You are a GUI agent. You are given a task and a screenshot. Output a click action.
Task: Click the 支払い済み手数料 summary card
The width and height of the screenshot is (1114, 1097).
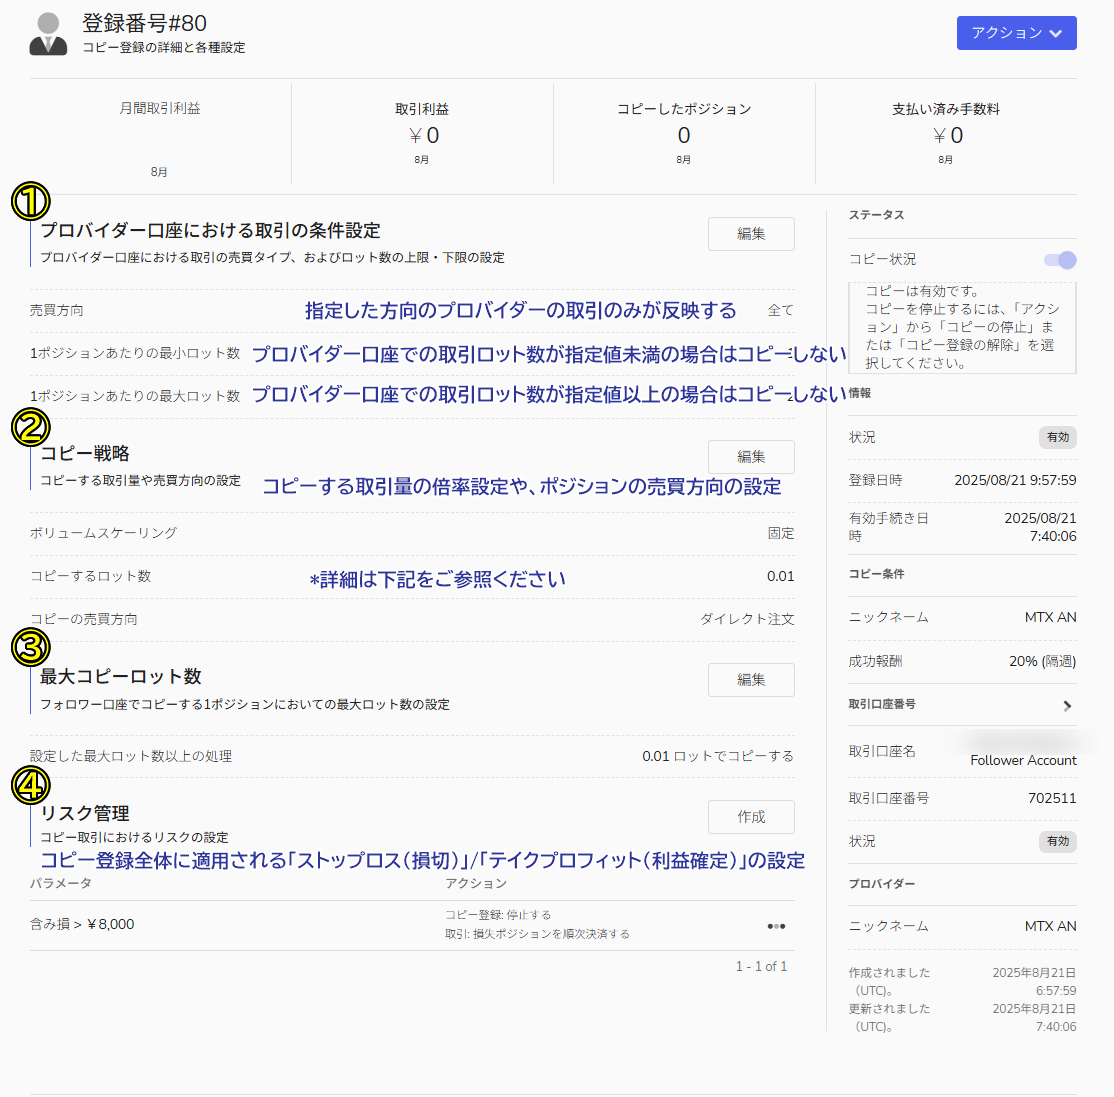(x=946, y=134)
